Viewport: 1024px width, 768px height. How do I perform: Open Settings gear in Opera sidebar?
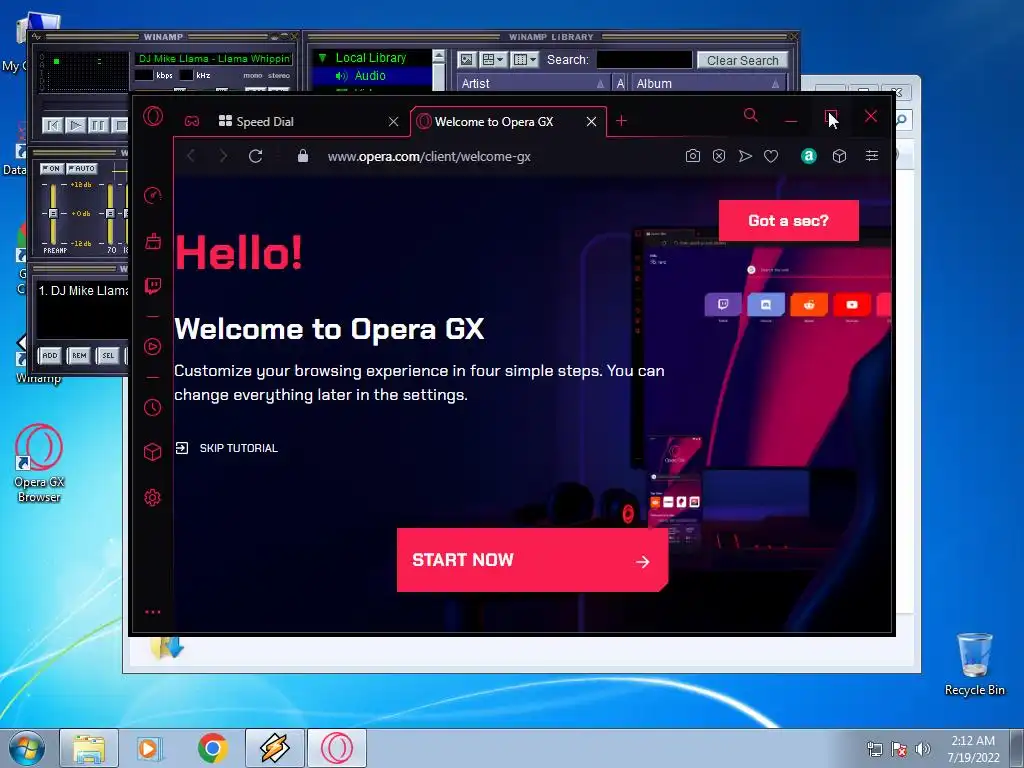[x=152, y=498]
